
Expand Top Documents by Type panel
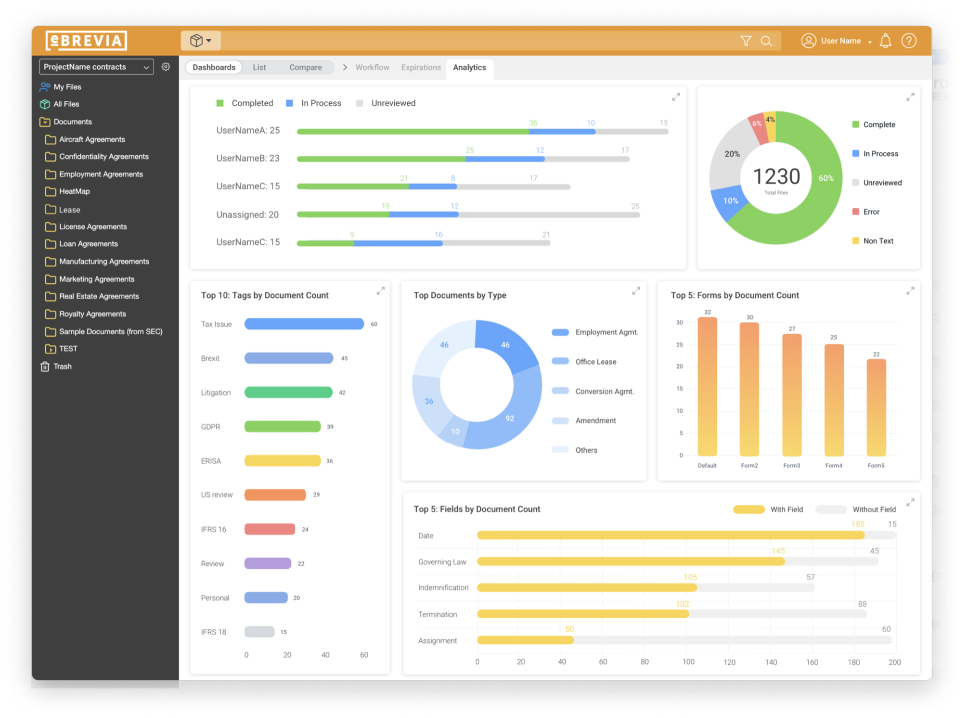[x=636, y=291]
